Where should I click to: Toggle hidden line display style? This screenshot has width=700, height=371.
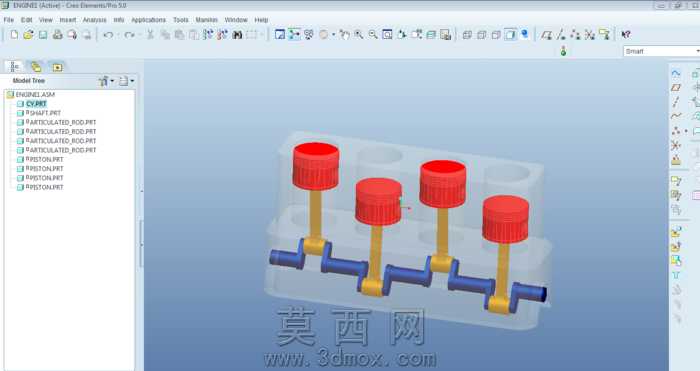tap(481, 34)
